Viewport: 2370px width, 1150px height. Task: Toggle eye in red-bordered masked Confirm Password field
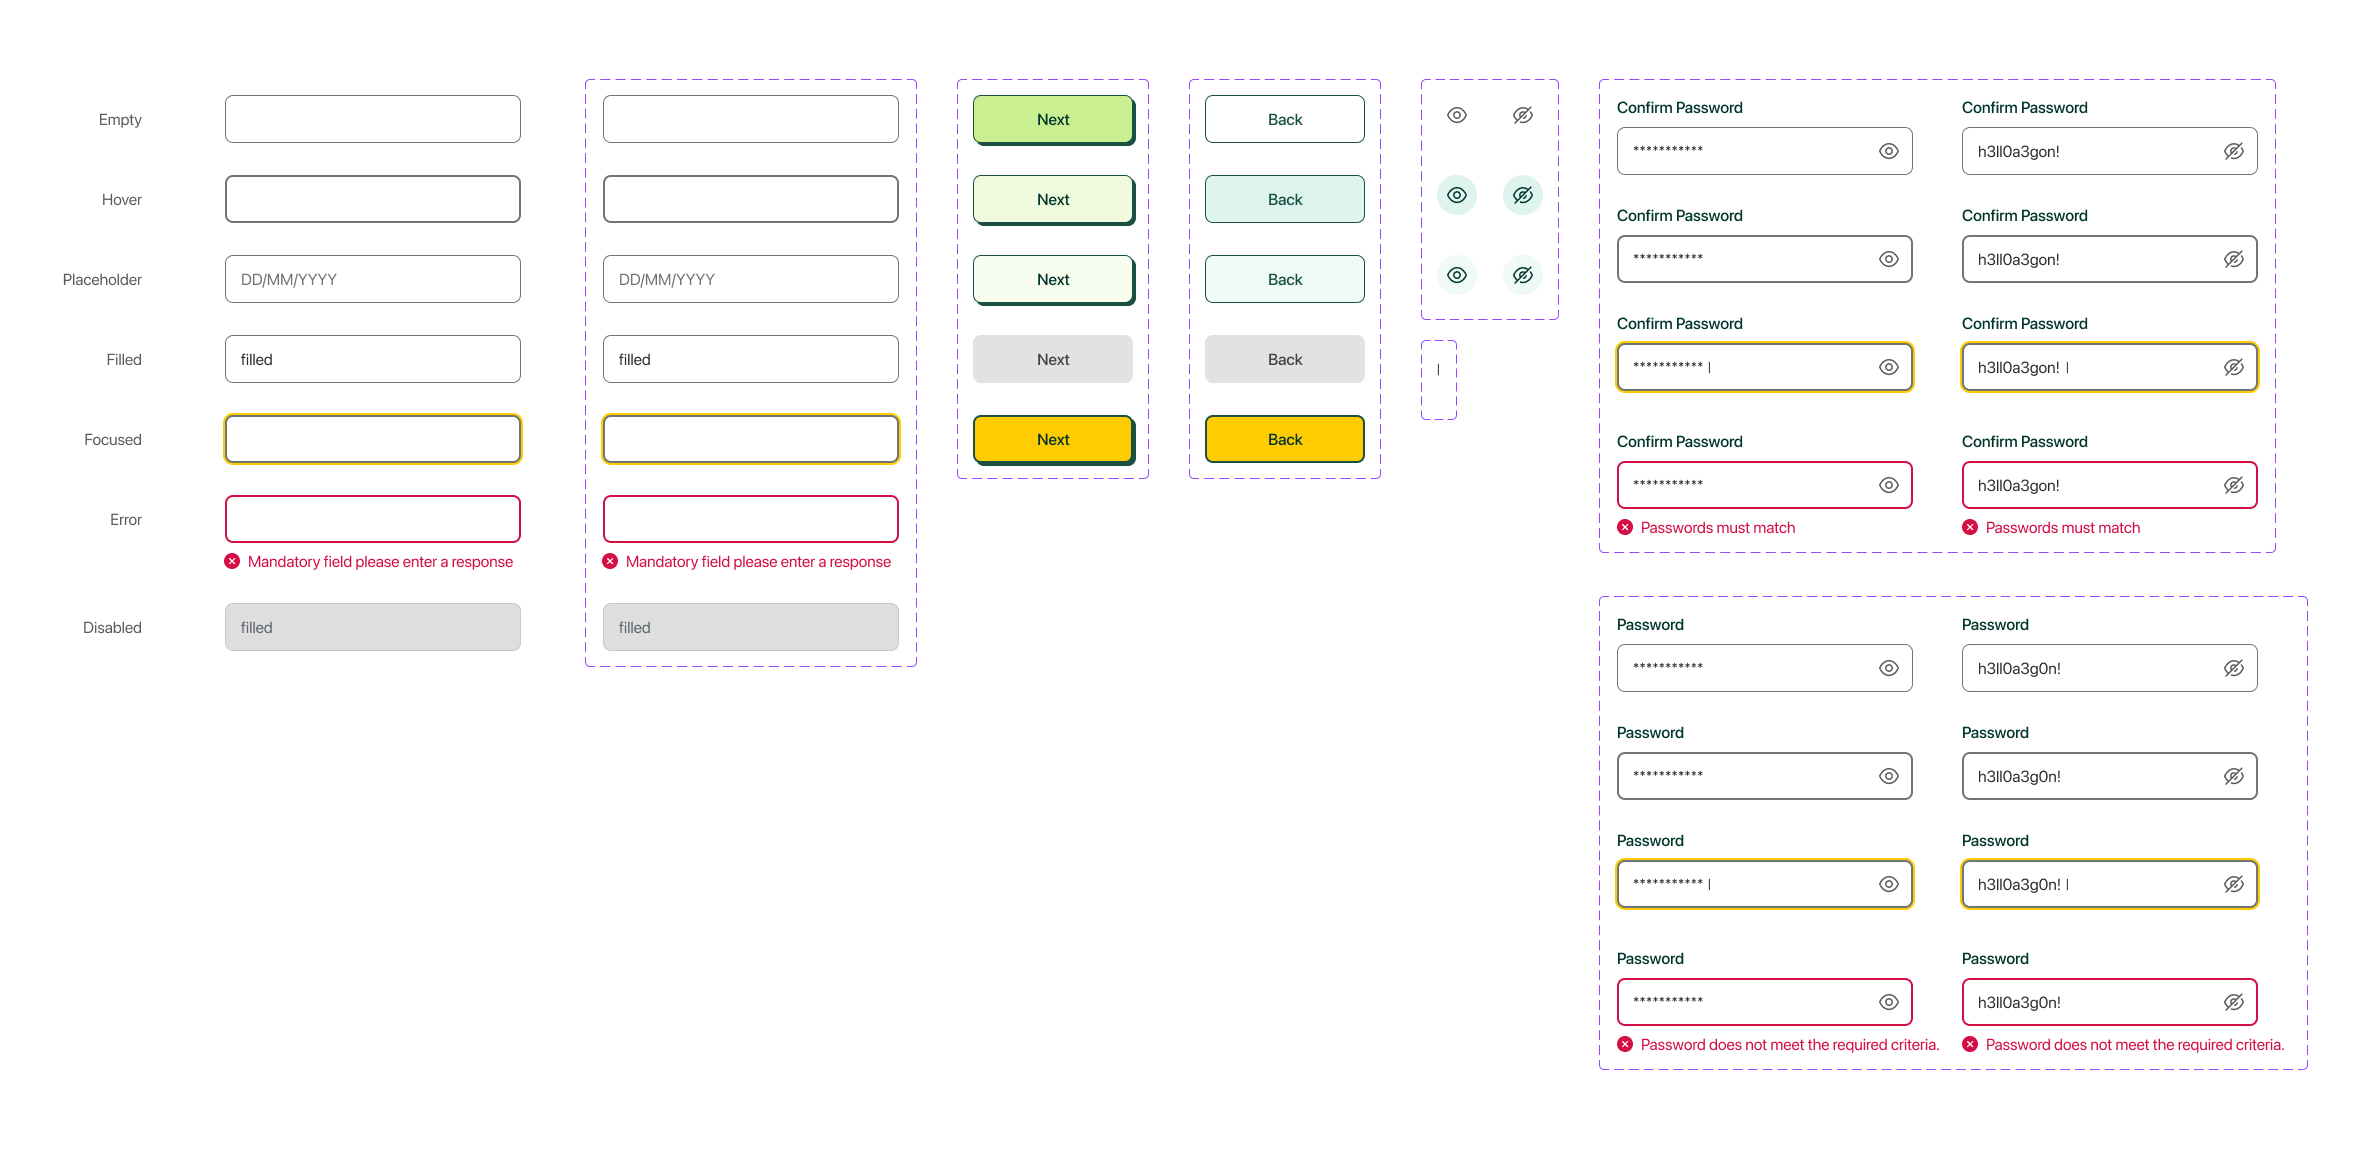[x=1888, y=485]
